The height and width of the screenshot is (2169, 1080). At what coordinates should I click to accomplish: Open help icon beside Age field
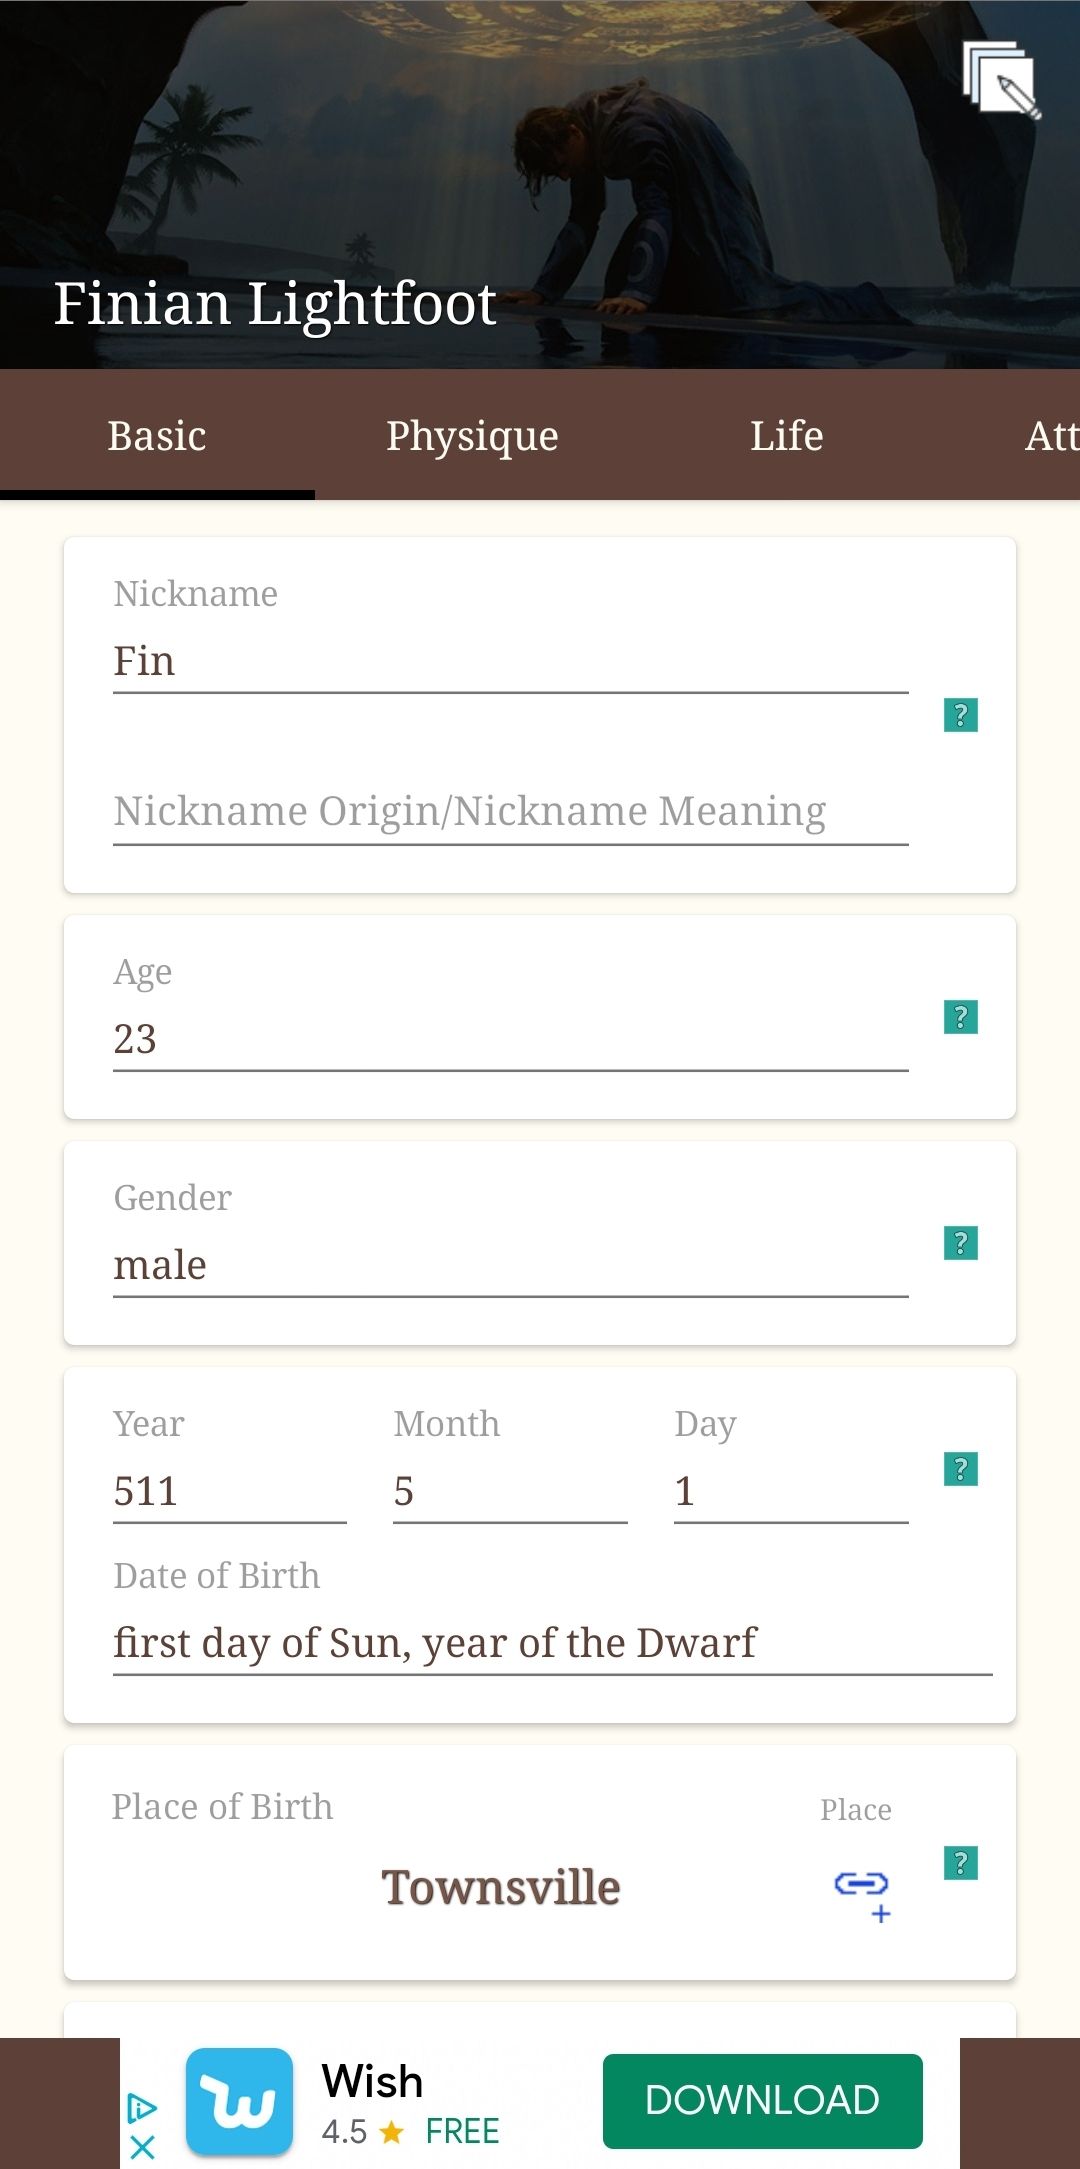coord(960,1017)
